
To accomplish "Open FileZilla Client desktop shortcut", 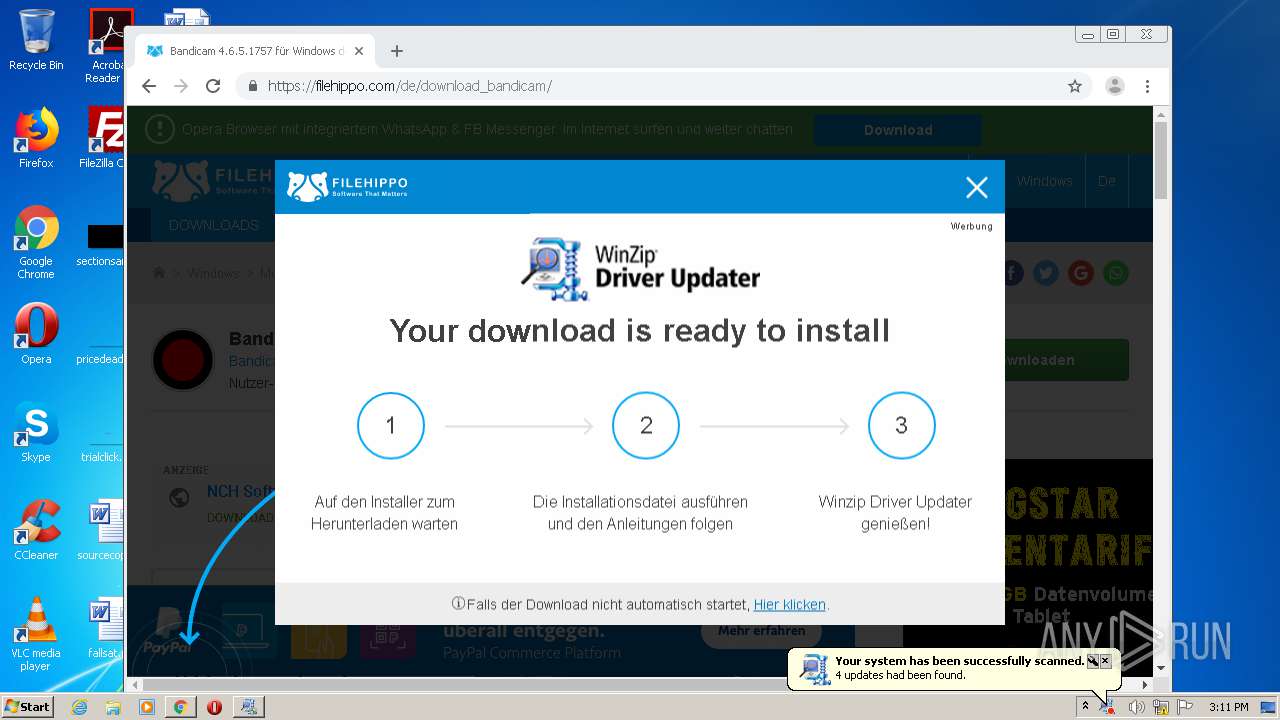I will [106, 138].
